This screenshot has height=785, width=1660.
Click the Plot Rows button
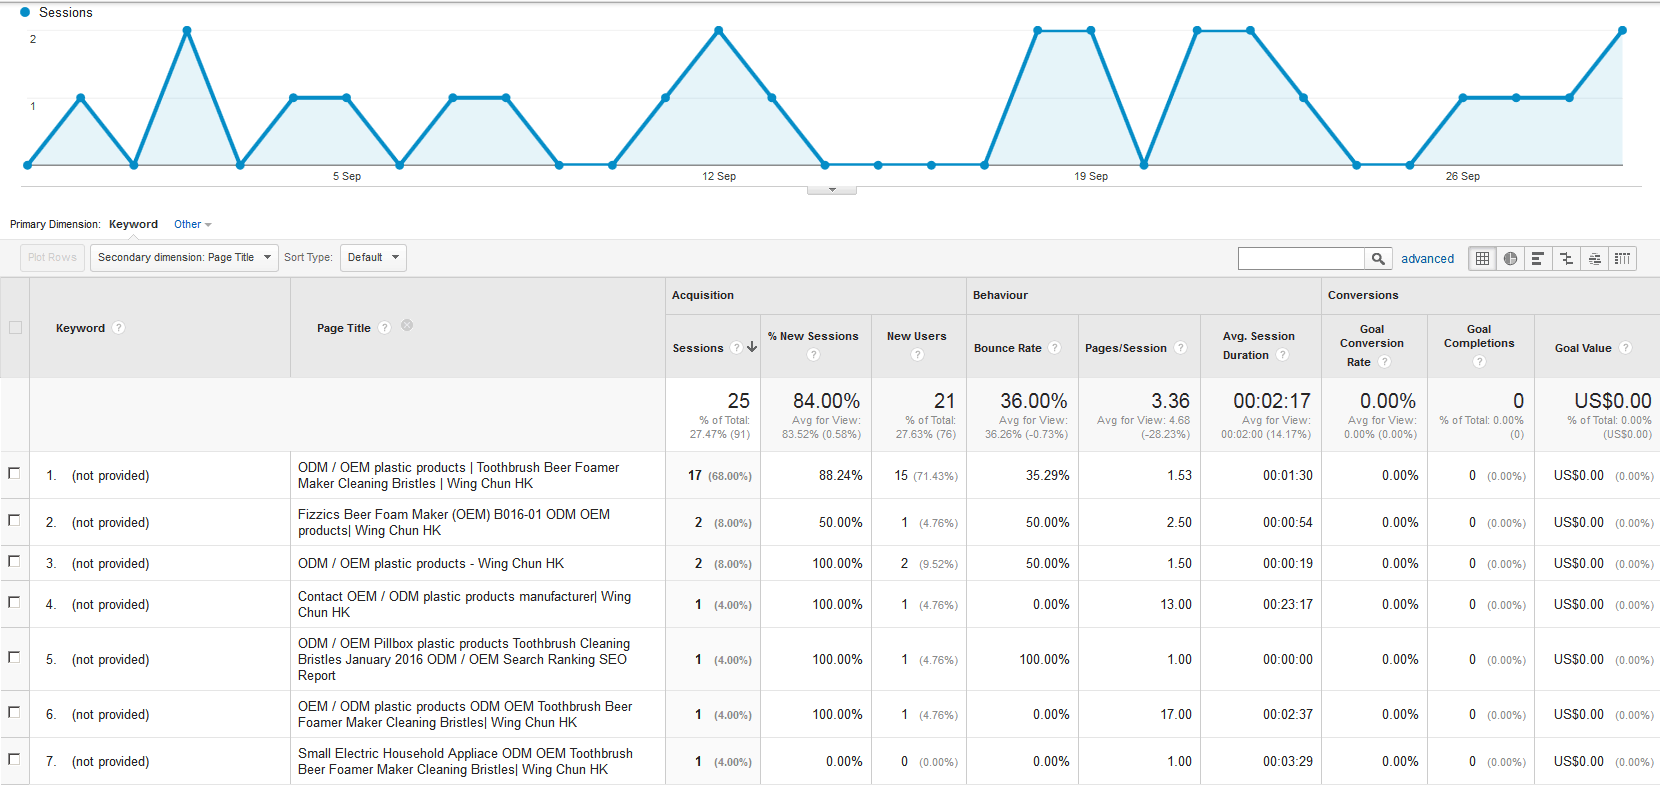point(52,258)
